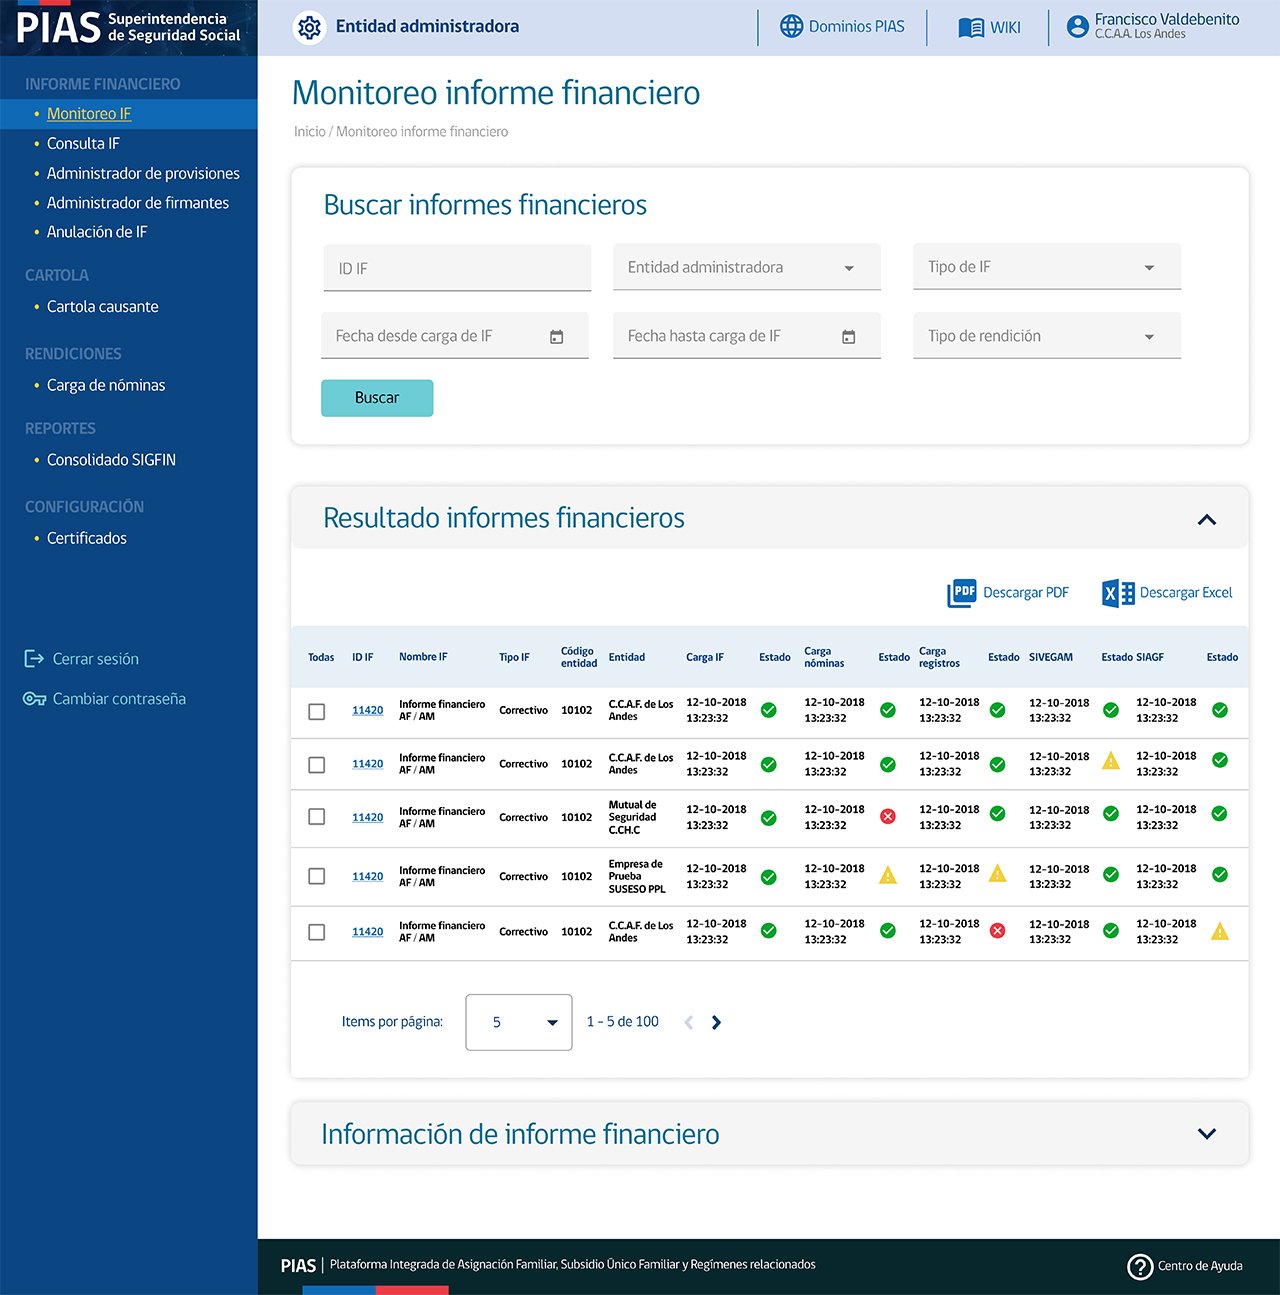Viewport: 1280px width, 1295px height.
Task: Click the Todas column header
Action: (321, 657)
